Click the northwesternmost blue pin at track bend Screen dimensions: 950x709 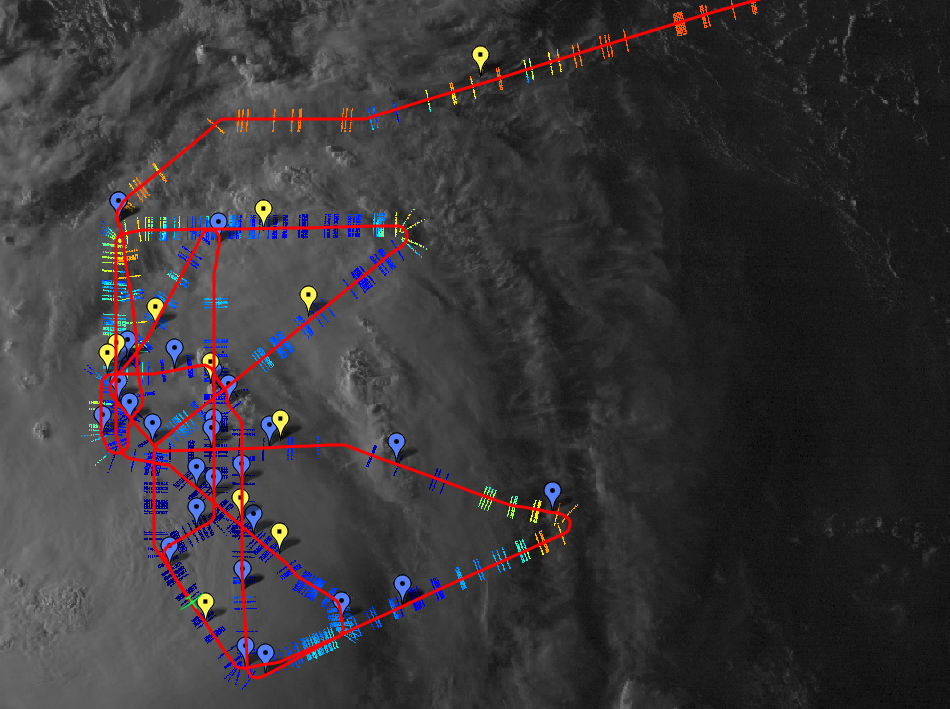pyautogui.click(x=119, y=202)
